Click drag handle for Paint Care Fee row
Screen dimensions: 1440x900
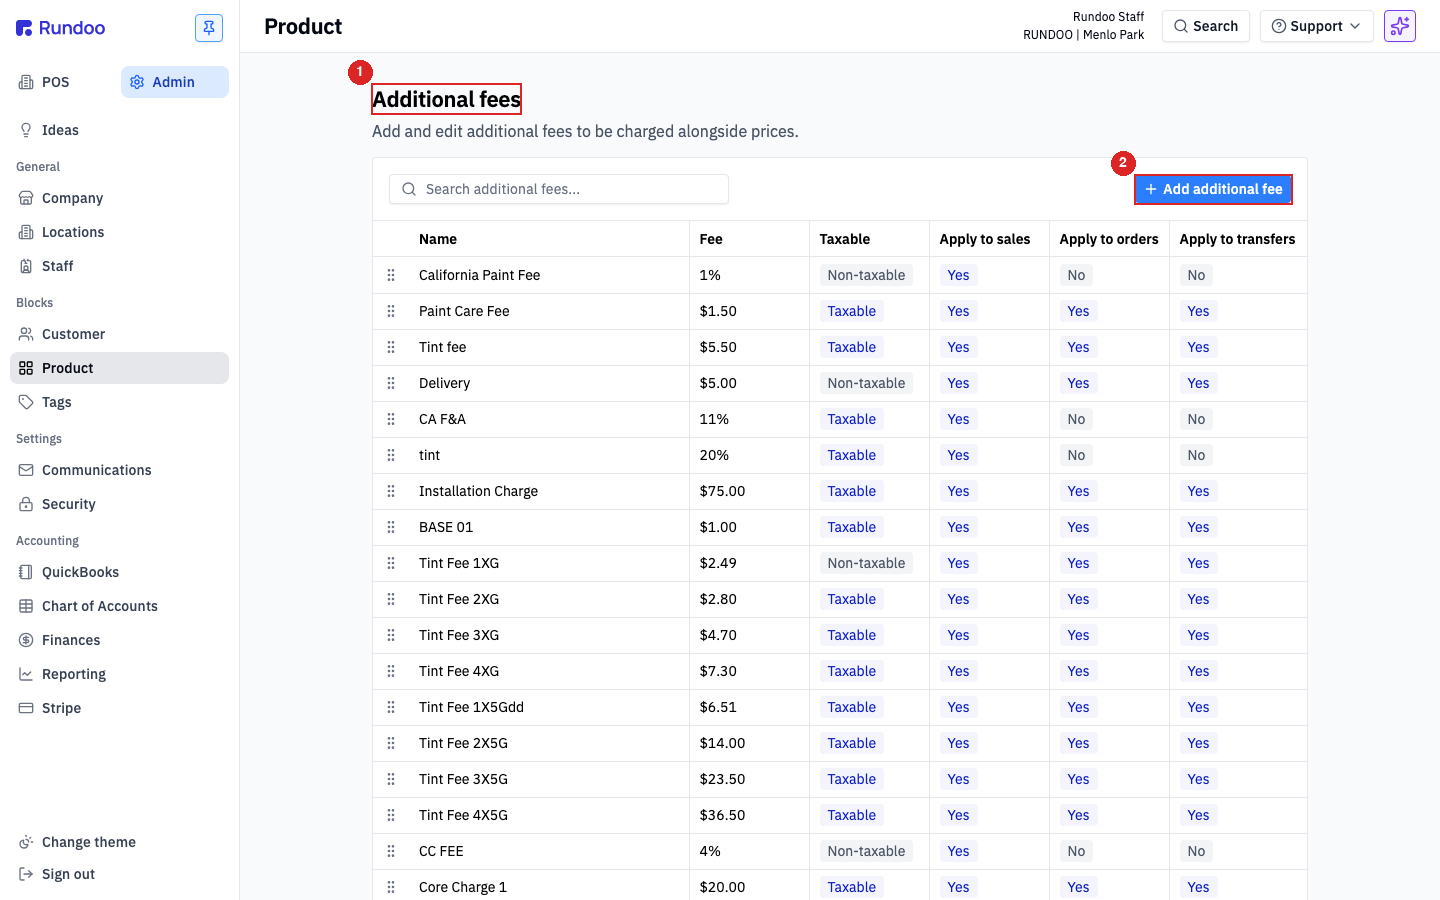tap(391, 311)
